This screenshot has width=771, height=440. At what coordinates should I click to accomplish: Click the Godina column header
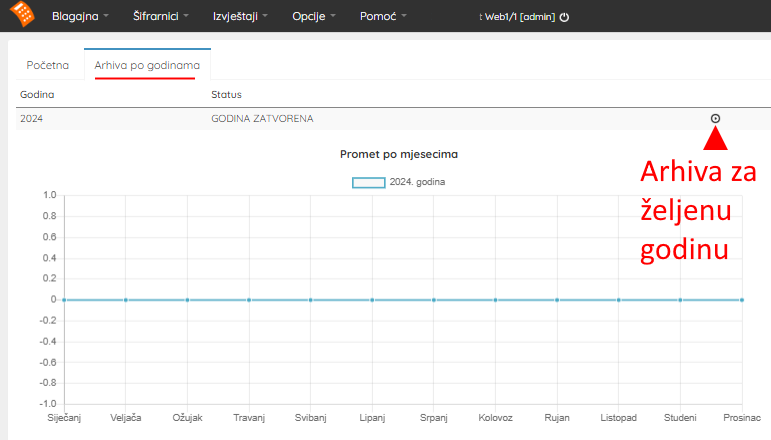37,94
